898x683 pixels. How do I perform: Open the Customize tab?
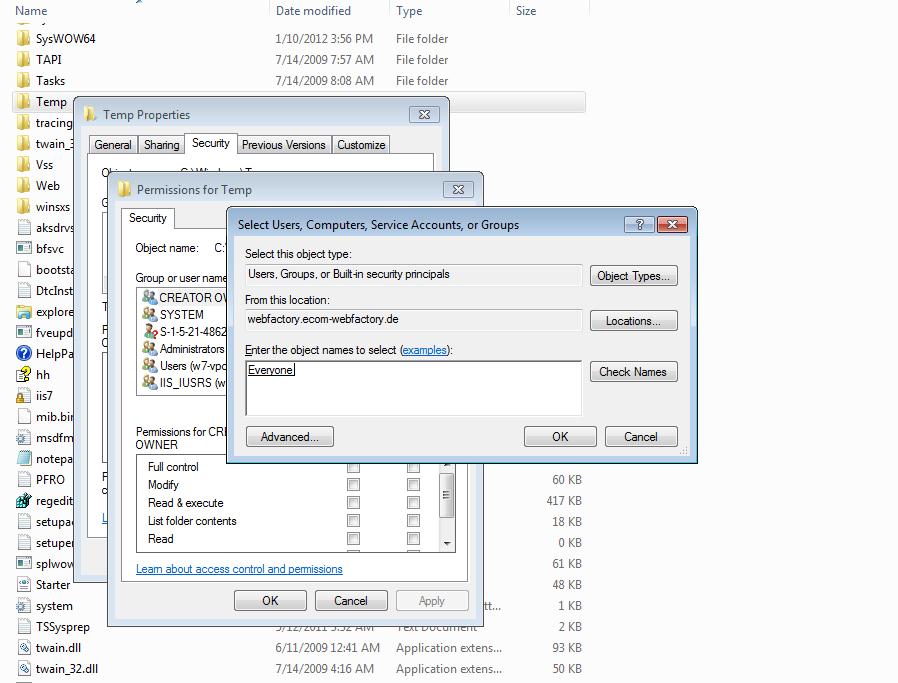[x=361, y=145]
